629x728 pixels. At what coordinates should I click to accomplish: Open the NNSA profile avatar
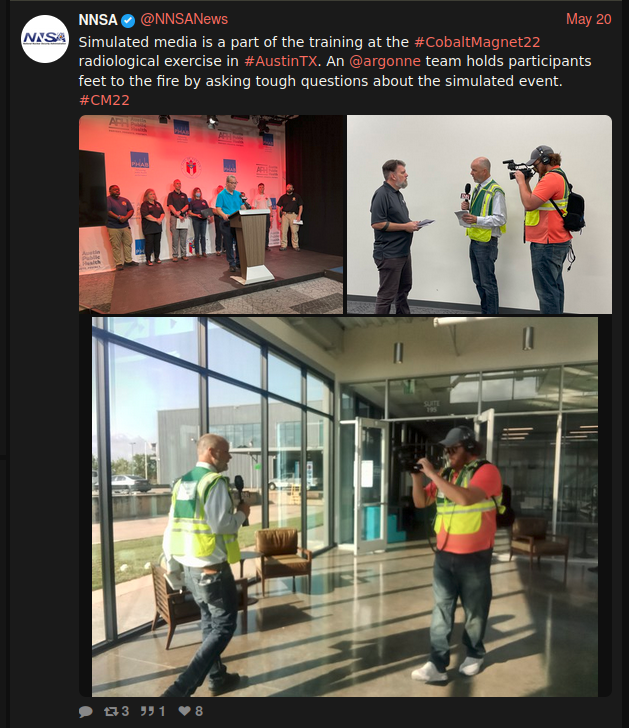(45, 39)
